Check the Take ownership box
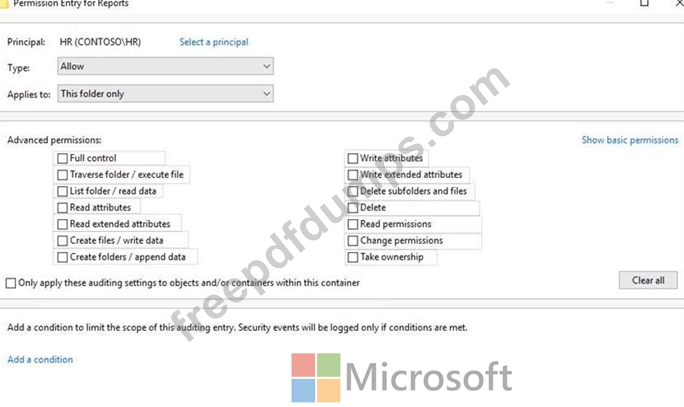 pos(352,257)
